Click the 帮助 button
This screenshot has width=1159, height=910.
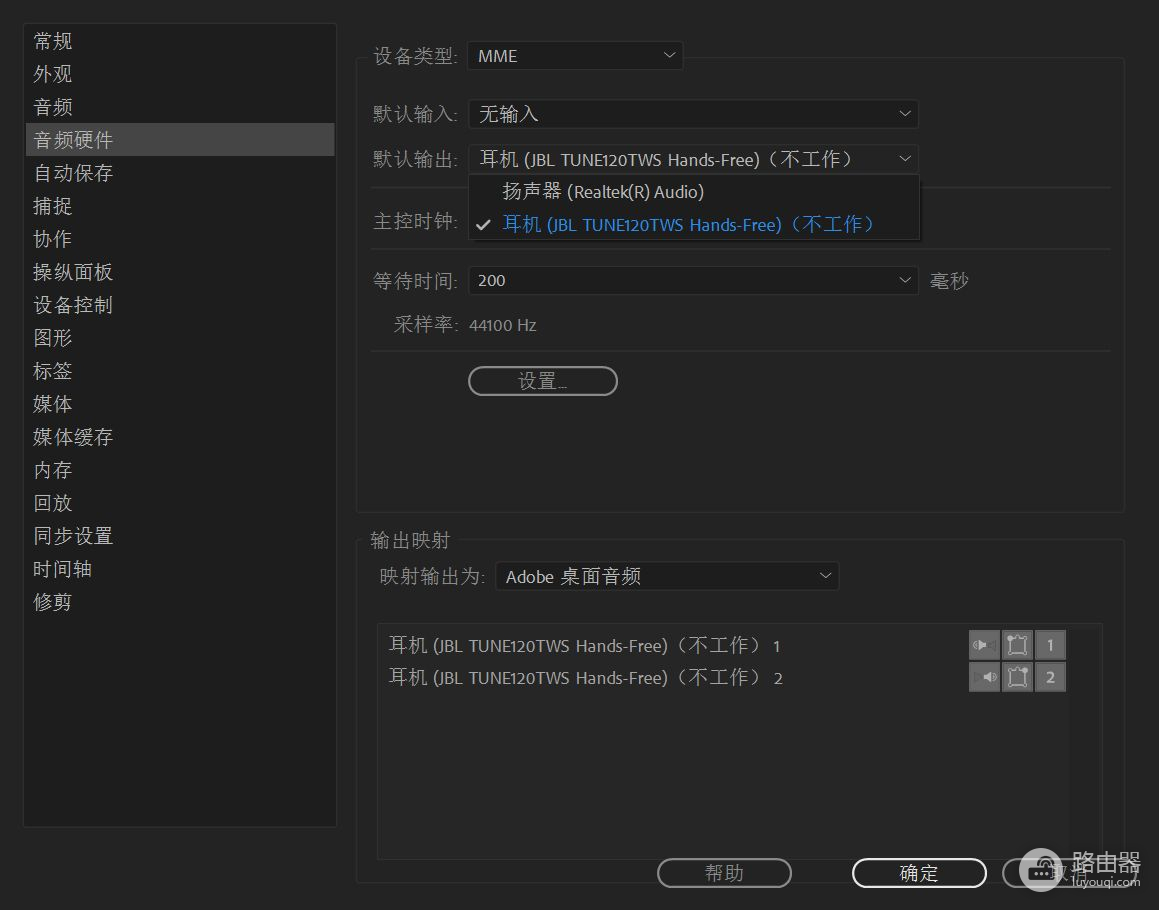point(724,873)
